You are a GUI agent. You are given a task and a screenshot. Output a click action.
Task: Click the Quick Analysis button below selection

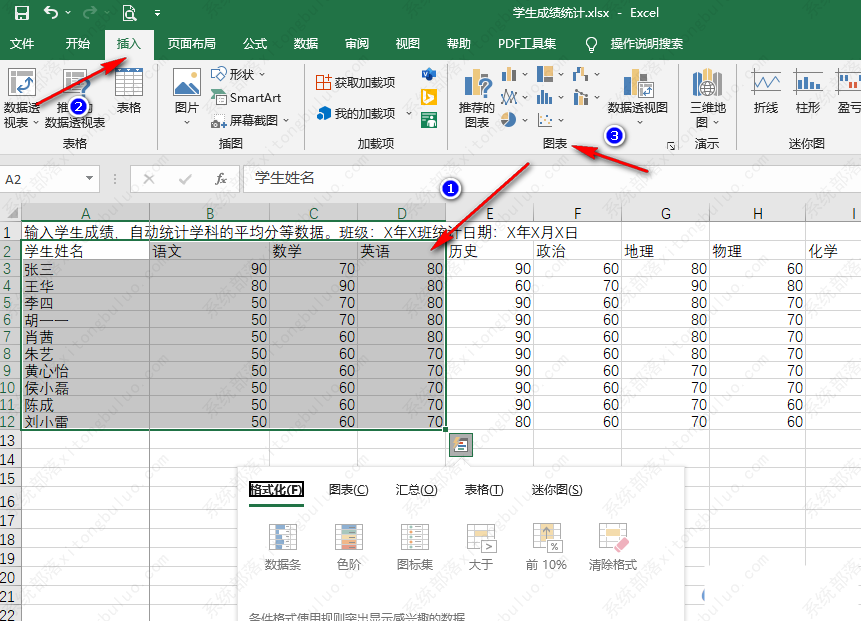[x=461, y=445]
